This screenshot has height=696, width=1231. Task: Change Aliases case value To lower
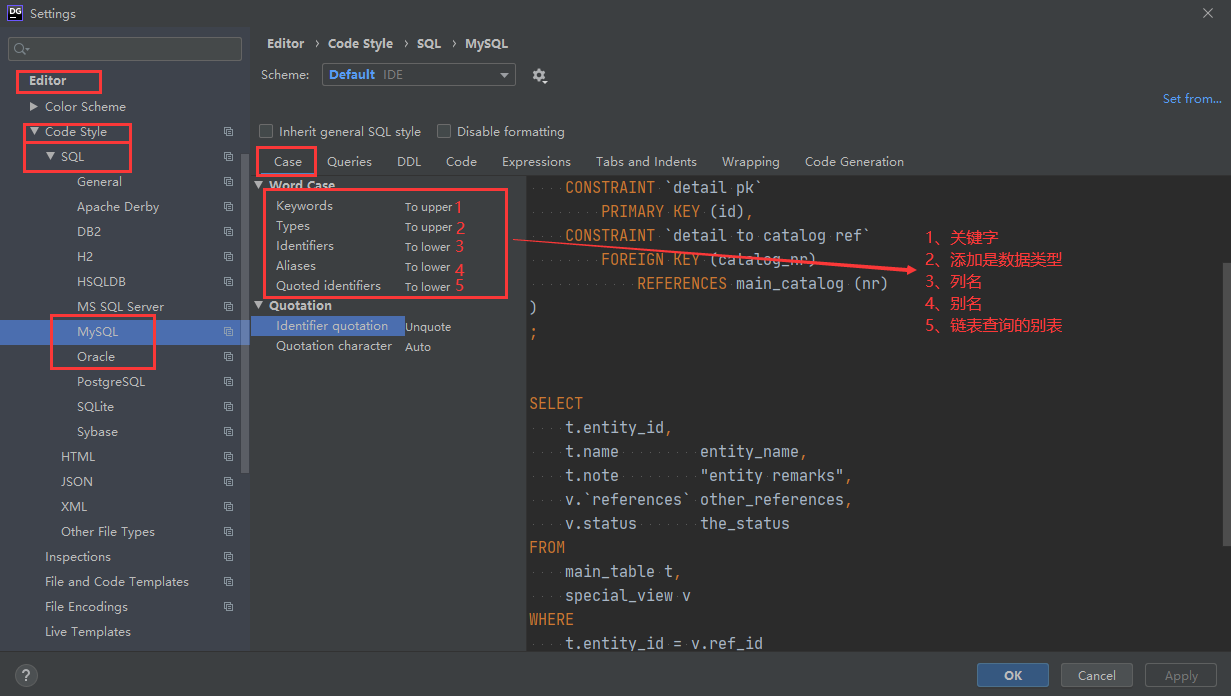click(427, 267)
